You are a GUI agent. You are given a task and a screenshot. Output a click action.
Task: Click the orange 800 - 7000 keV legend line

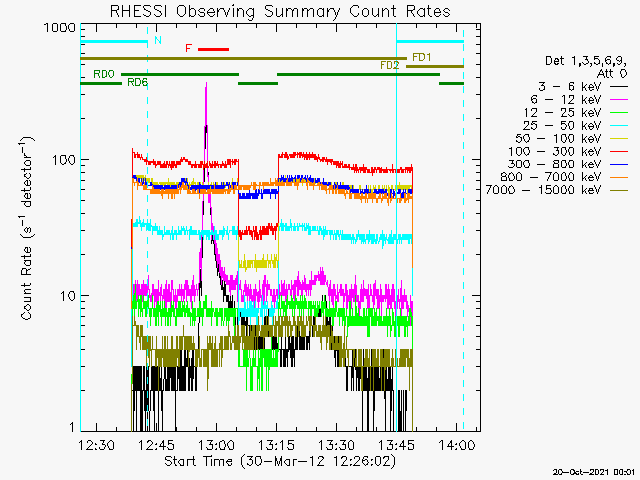click(x=619, y=177)
